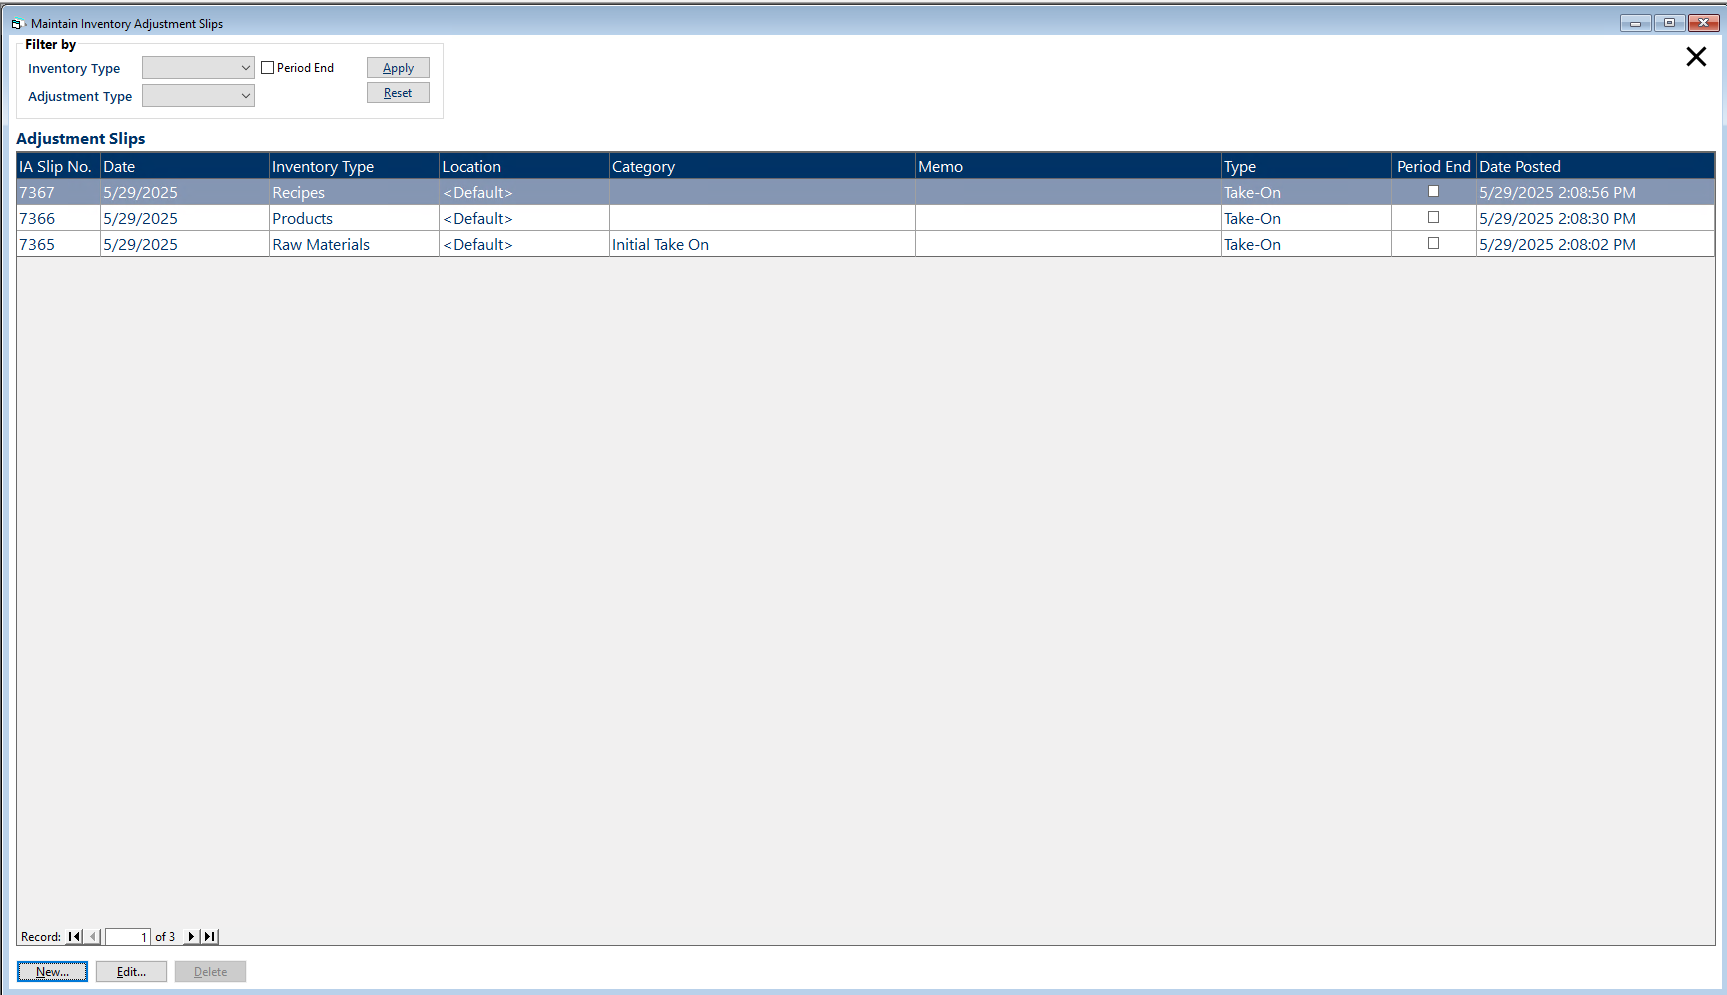Click the New... button

pos(52,972)
